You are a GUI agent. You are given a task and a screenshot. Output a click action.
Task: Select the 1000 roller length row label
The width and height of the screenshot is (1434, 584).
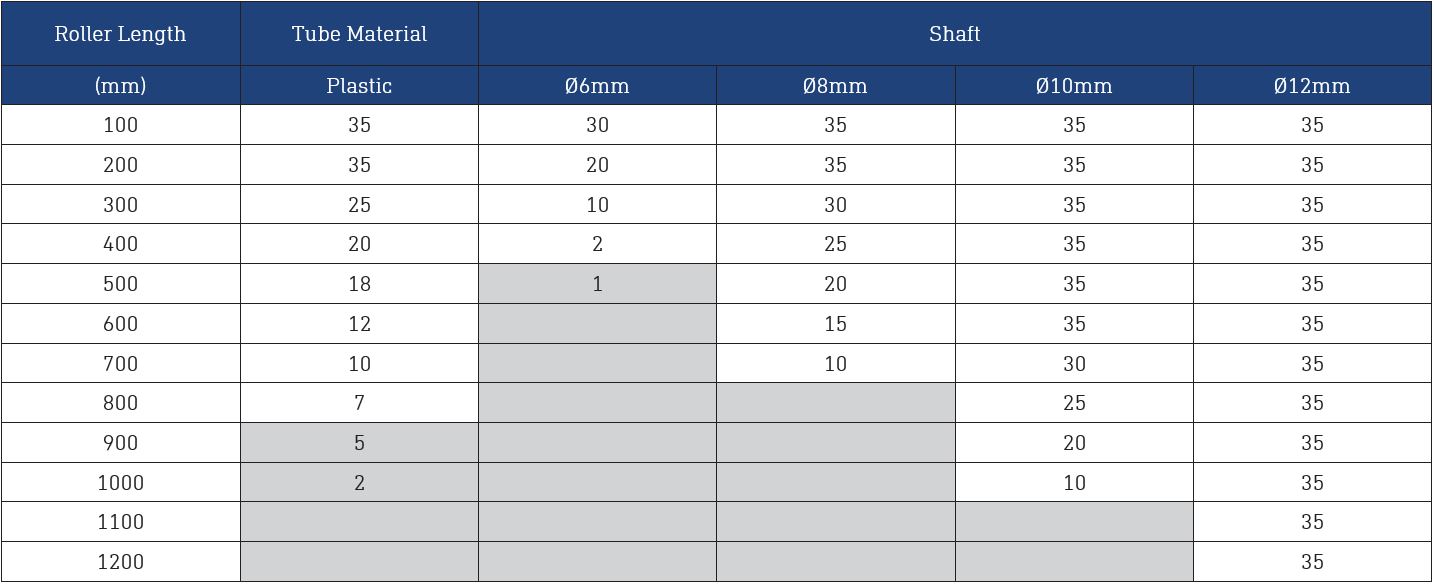(x=120, y=483)
